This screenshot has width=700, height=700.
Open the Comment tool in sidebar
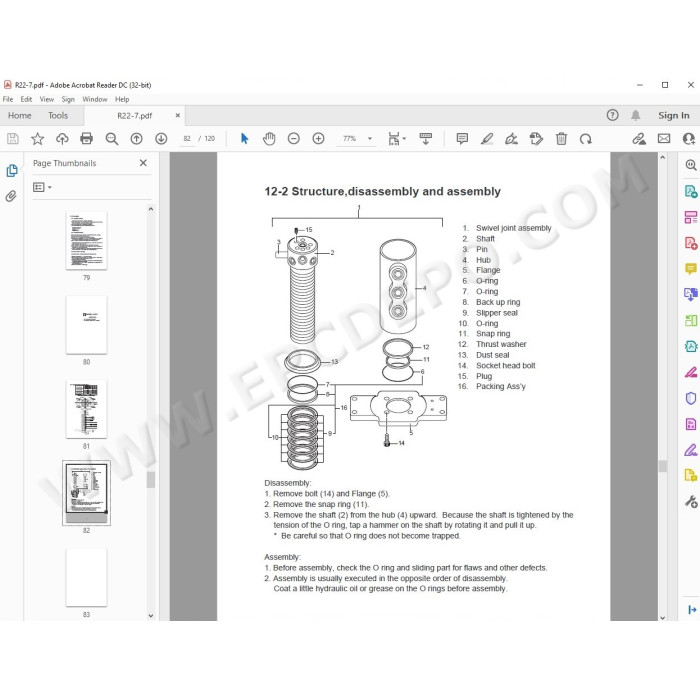pos(691,269)
